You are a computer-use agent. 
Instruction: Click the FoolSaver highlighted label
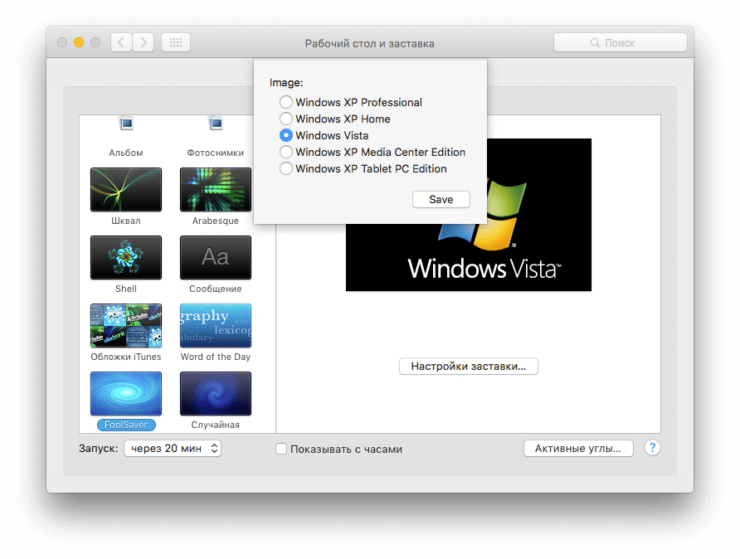click(126, 425)
